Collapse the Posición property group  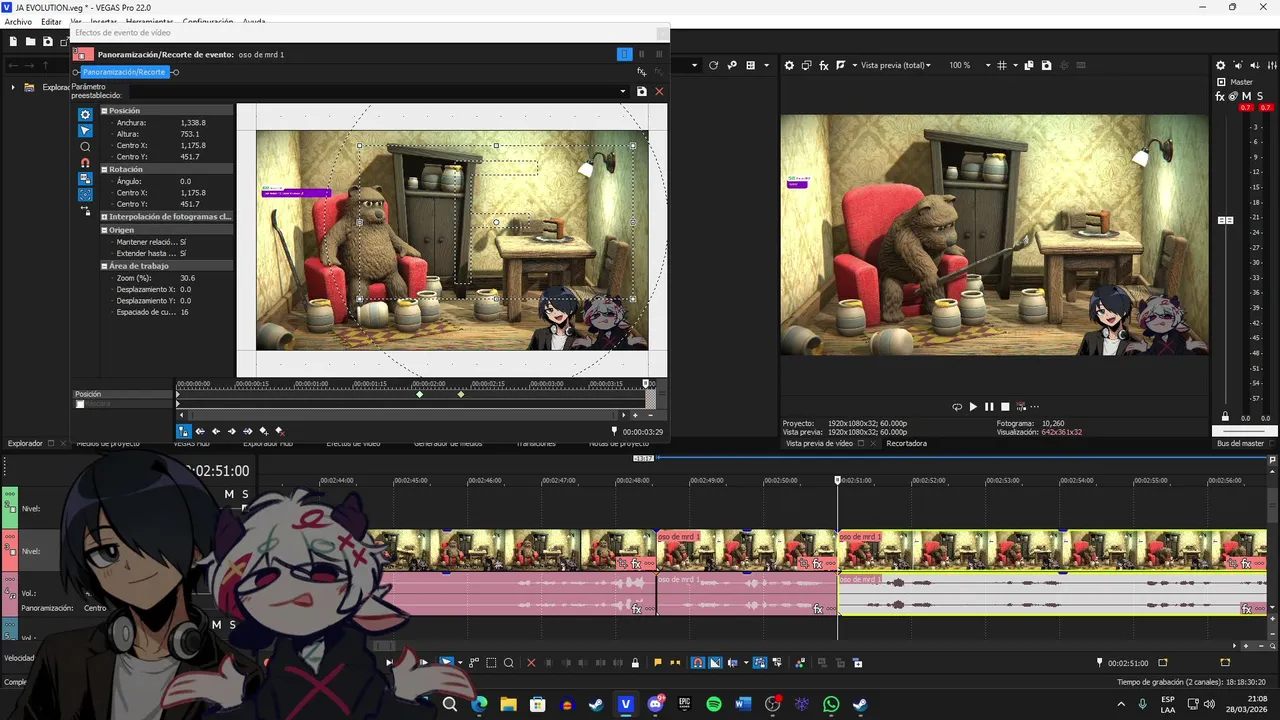pyautogui.click(x=104, y=111)
